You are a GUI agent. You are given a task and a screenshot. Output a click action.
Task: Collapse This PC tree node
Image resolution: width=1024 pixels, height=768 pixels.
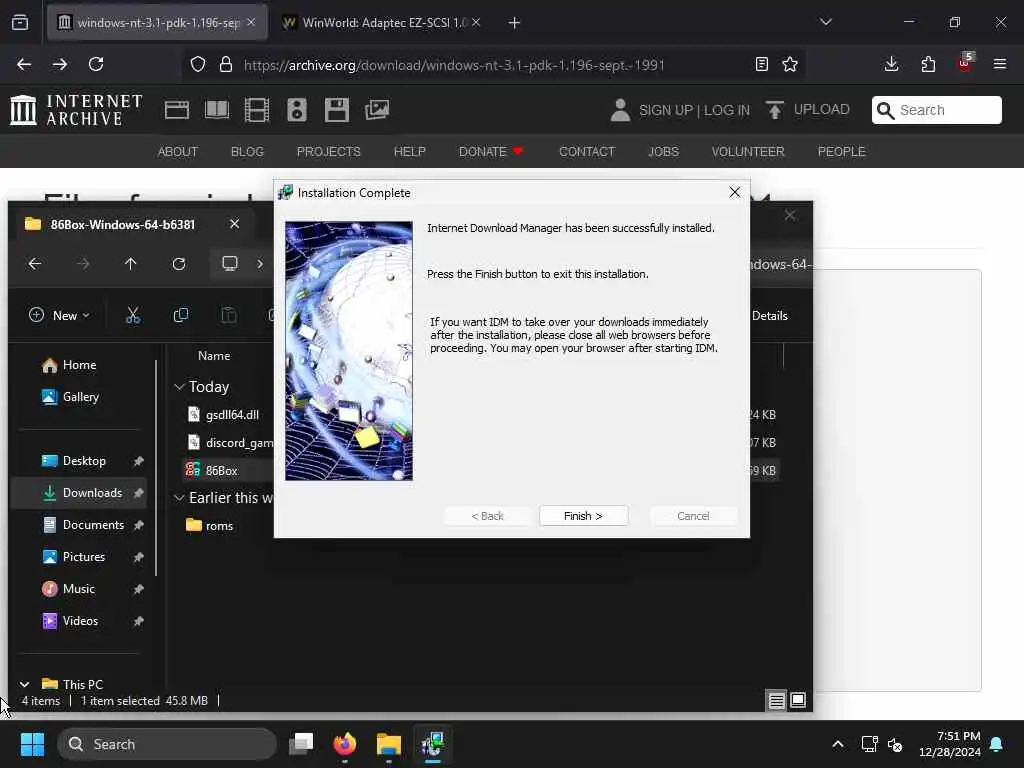click(x=24, y=684)
